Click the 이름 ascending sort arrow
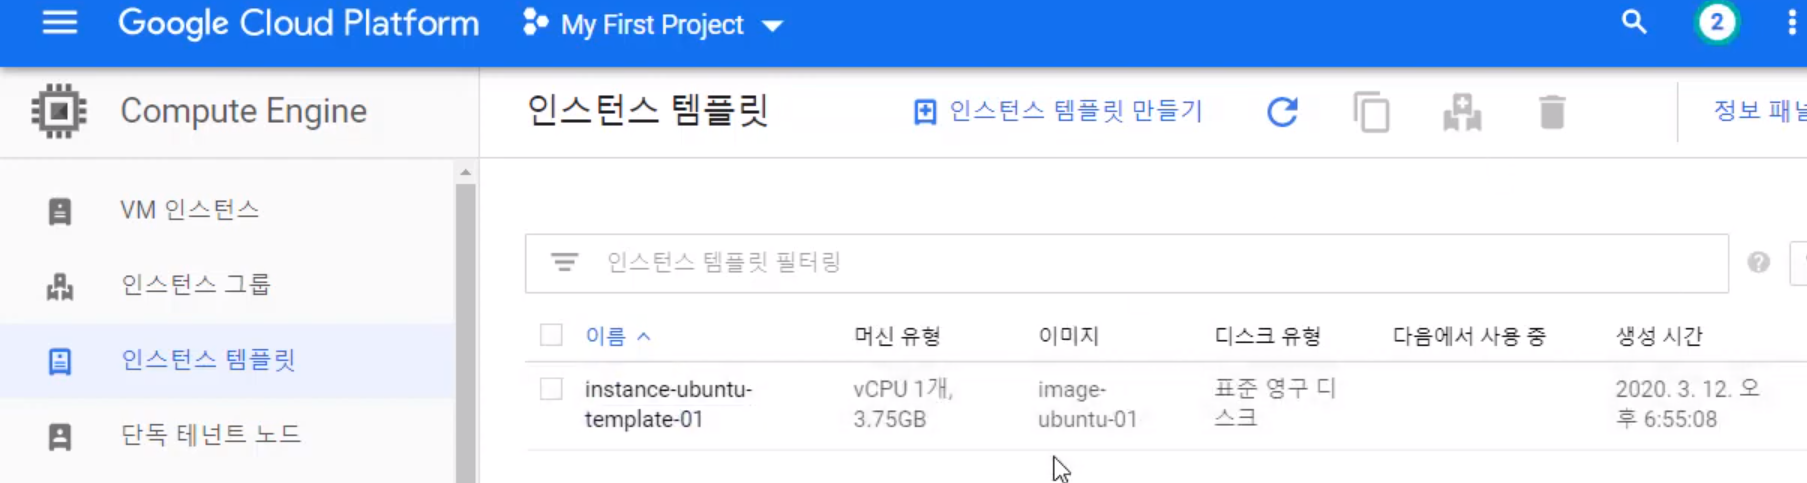This screenshot has width=1807, height=483. click(644, 337)
